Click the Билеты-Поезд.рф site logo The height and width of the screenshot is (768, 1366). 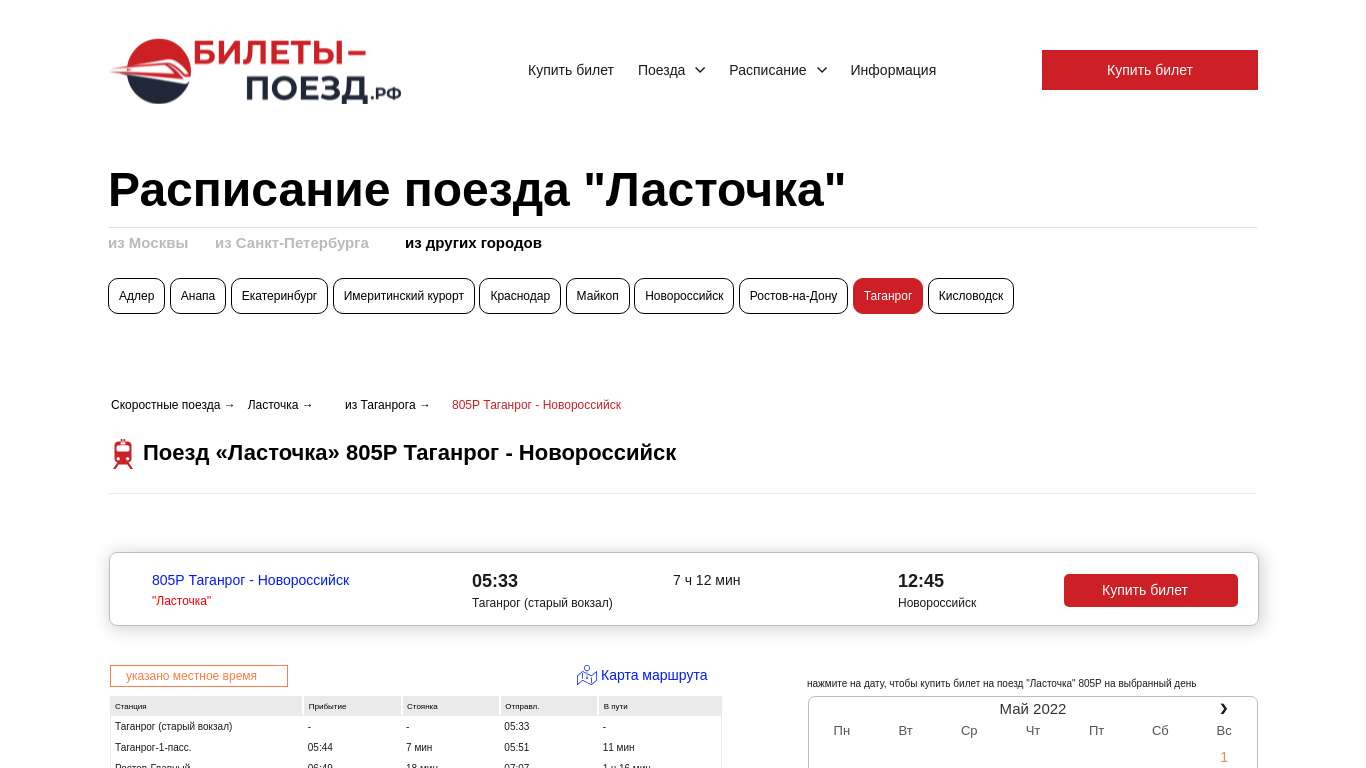point(256,71)
